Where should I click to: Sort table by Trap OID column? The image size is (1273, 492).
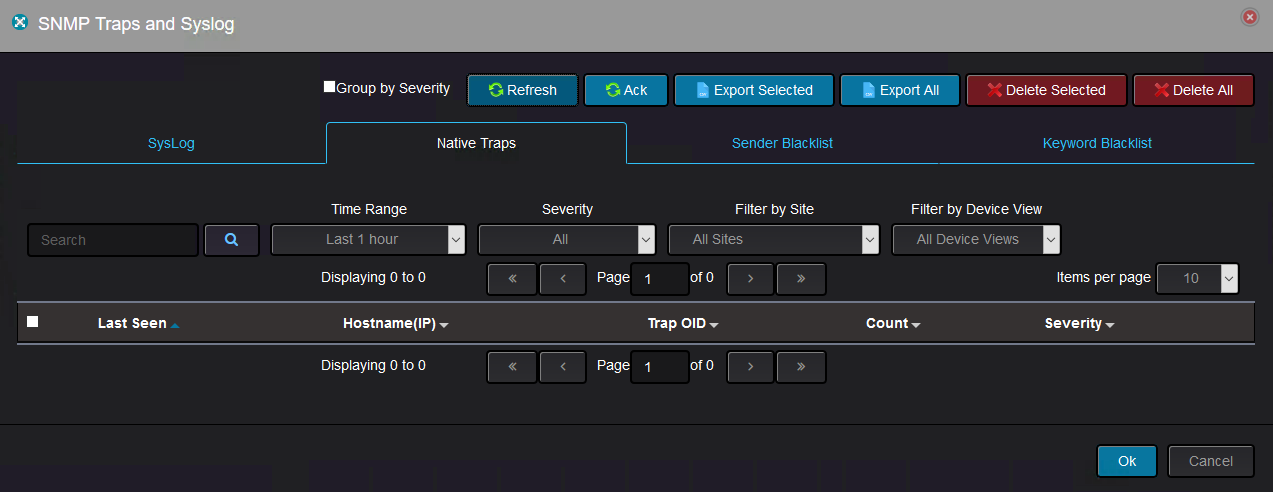click(683, 323)
